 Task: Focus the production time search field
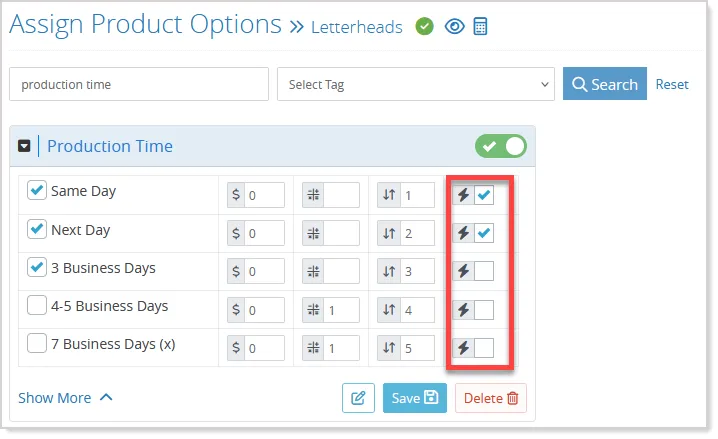coord(139,84)
